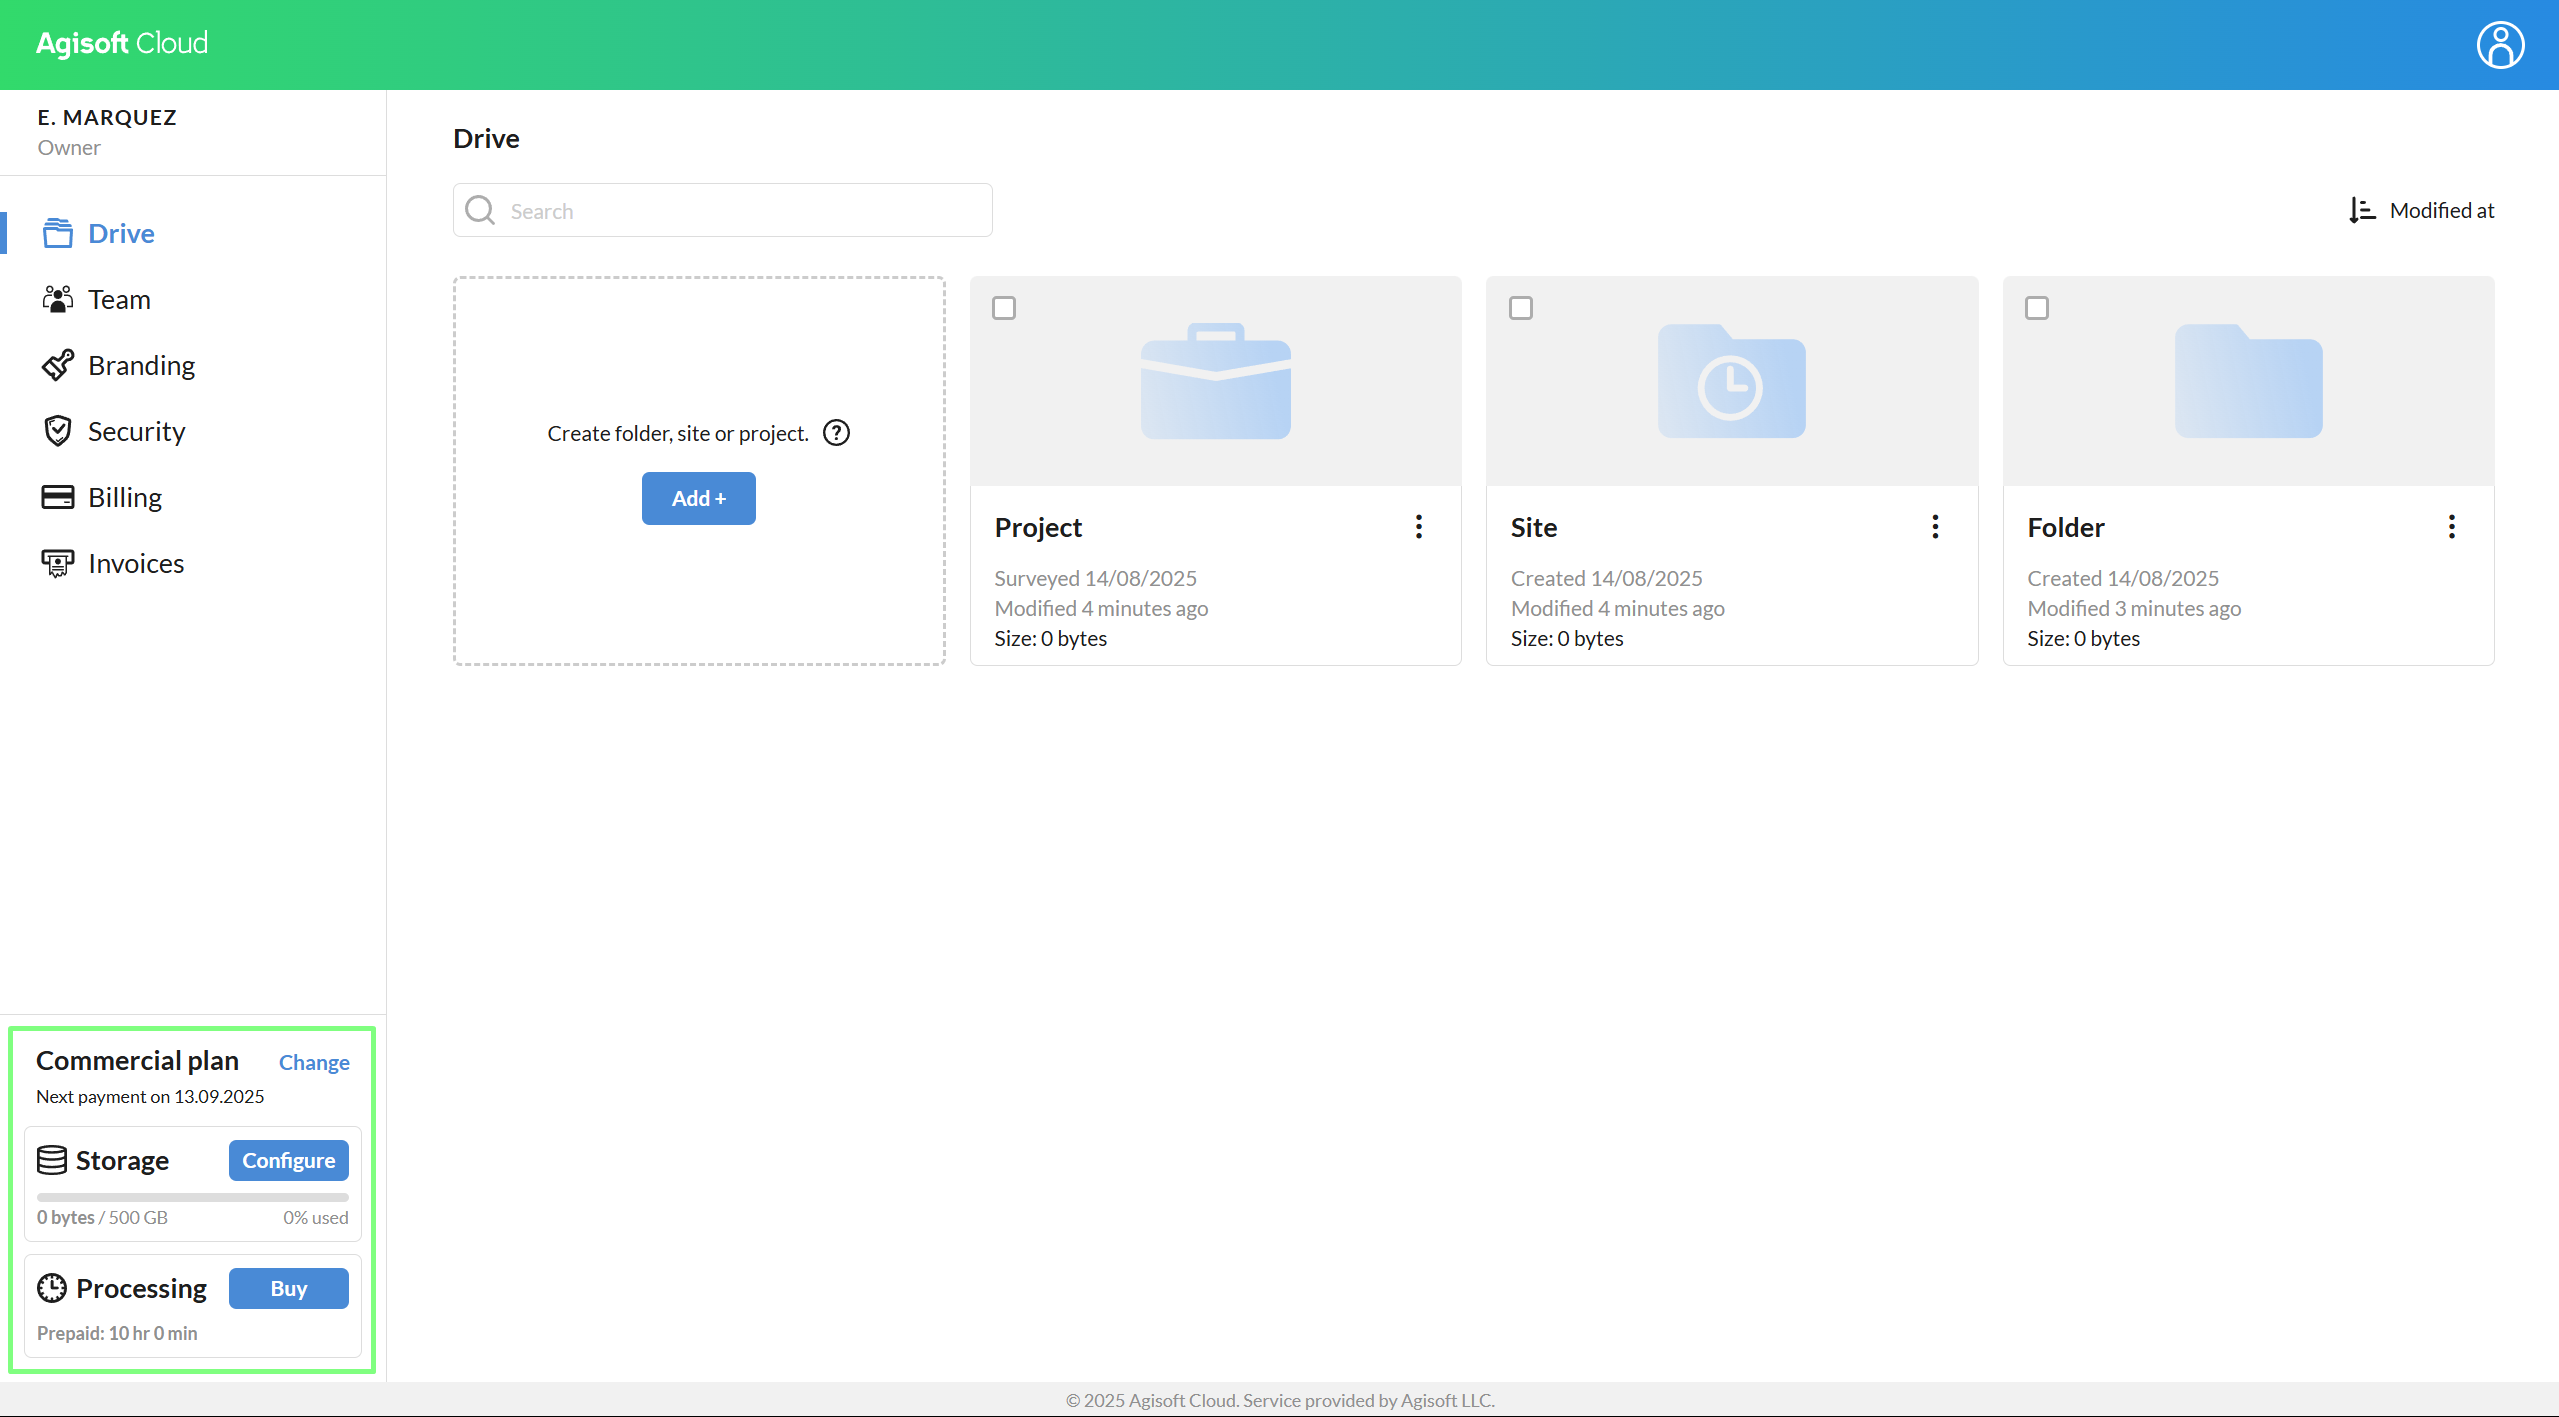
Task: Open Project three-dot options menu
Action: (1418, 527)
